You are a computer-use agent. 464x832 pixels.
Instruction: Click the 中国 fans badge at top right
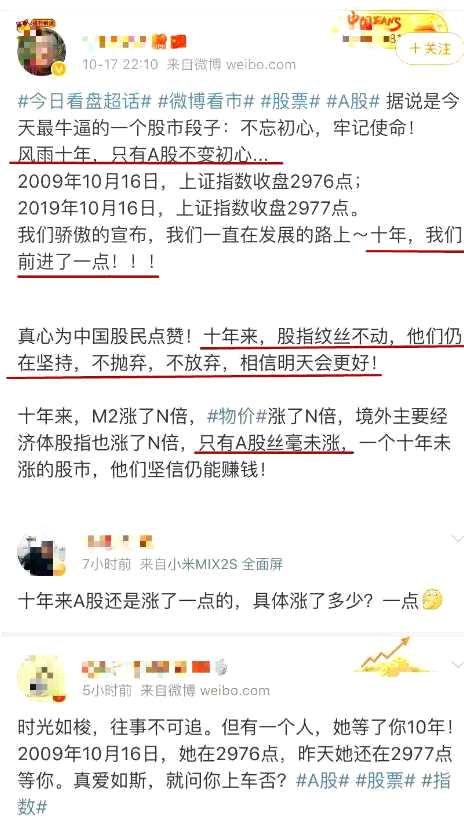pyautogui.click(x=392, y=24)
